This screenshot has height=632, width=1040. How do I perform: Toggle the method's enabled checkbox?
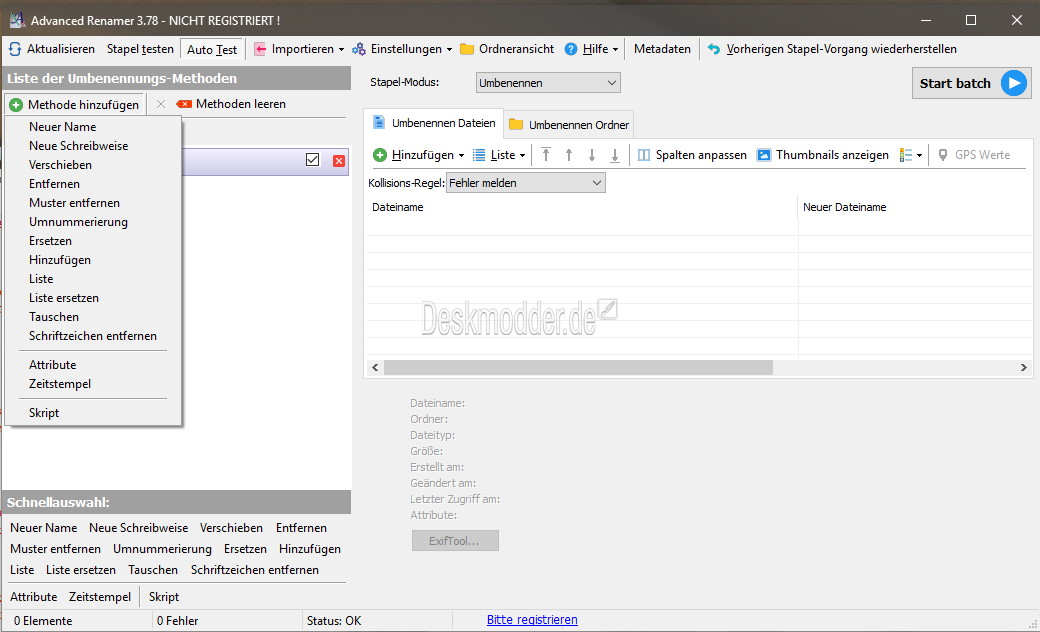[x=313, y=160]
